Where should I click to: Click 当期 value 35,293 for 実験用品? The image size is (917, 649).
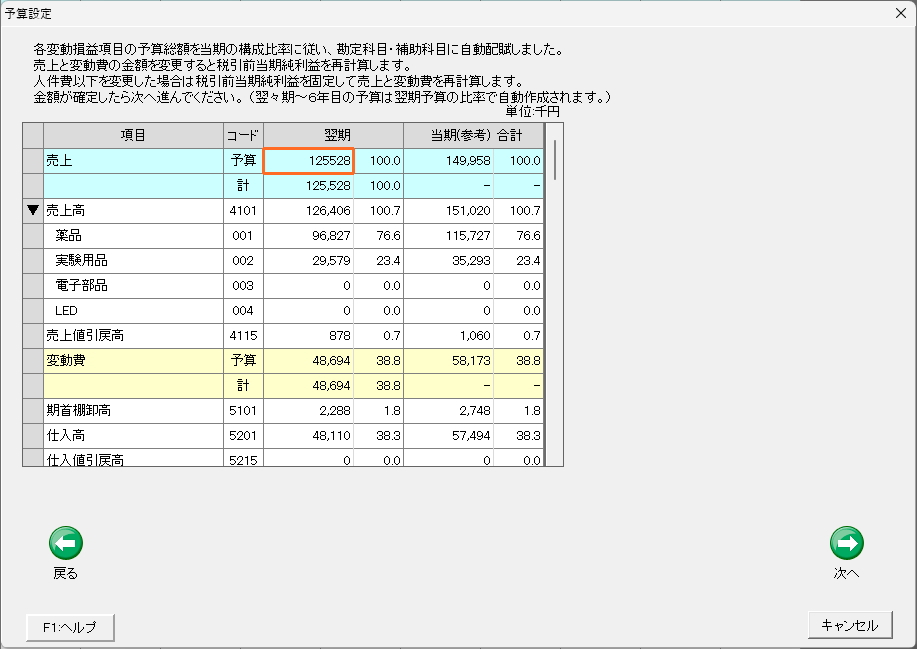(x=449, y=261)
